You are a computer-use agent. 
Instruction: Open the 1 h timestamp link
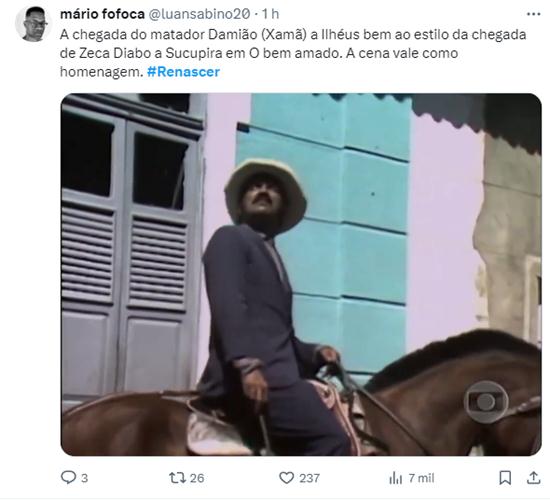click(270, 14)
